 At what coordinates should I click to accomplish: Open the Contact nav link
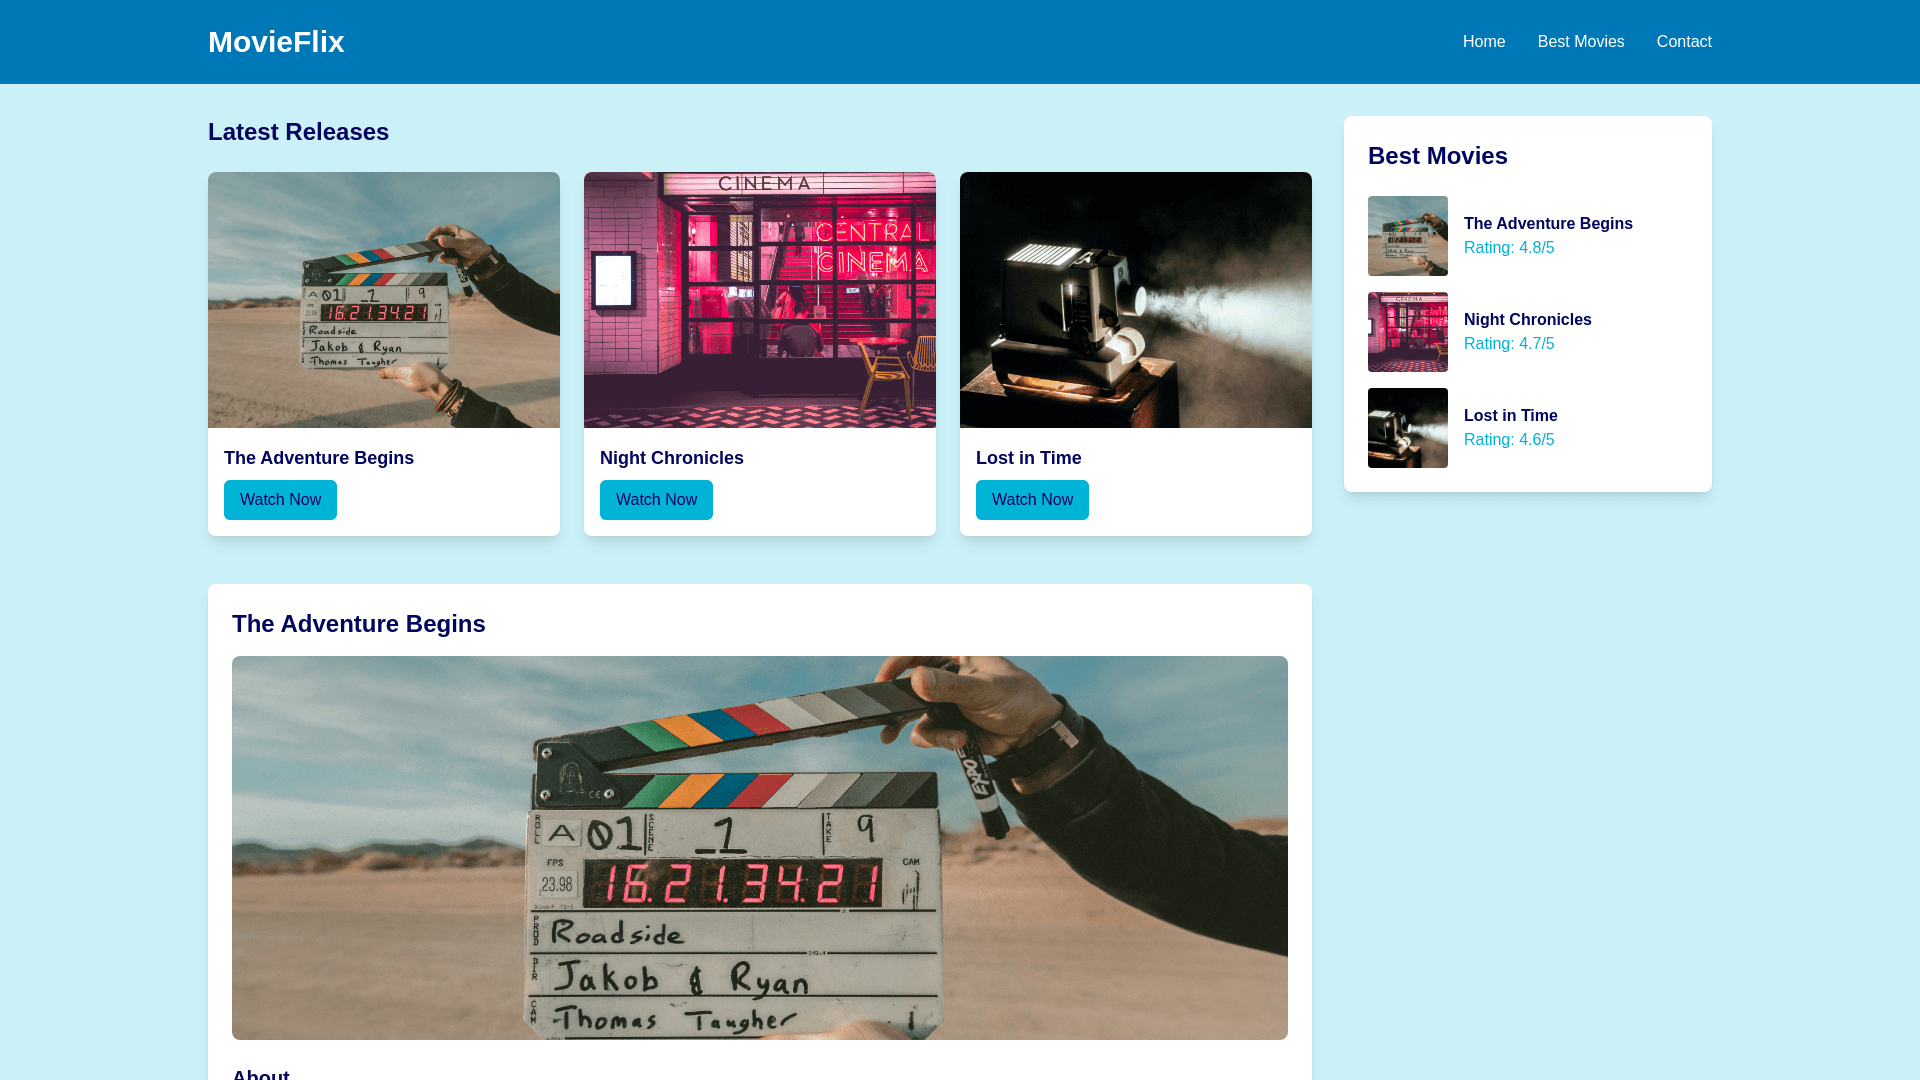[x=1684, y=42]
